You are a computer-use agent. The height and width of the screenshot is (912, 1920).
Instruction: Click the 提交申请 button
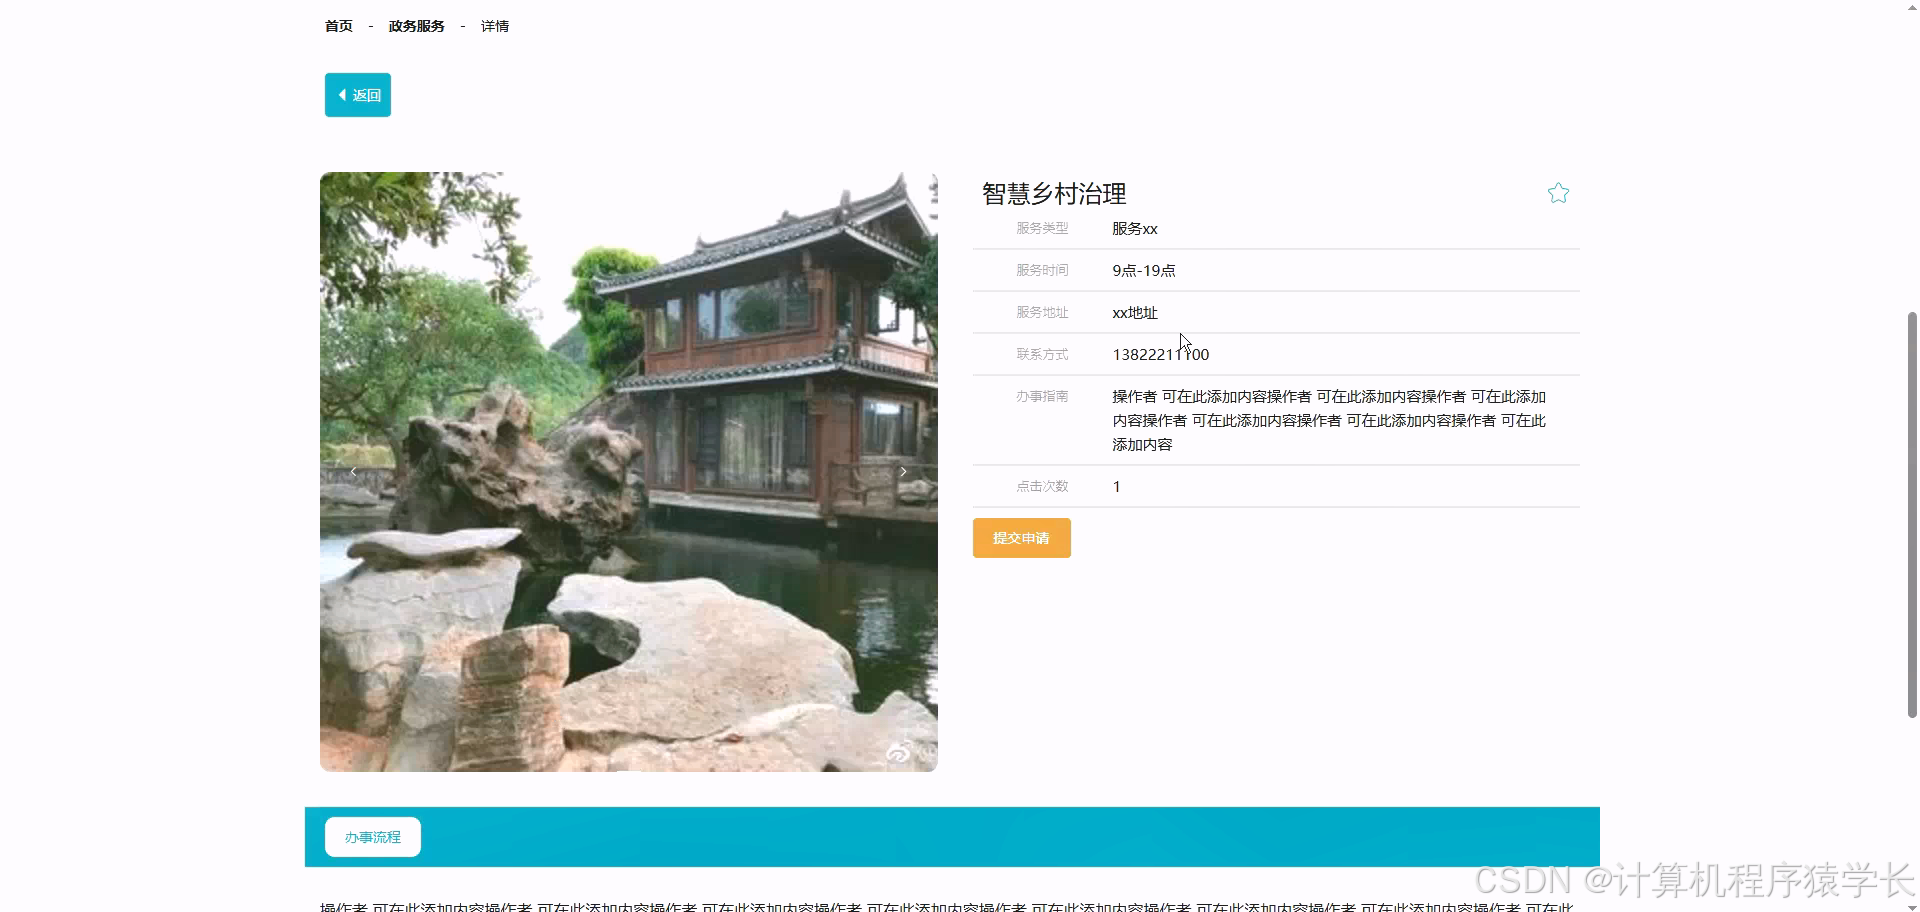1020,537
